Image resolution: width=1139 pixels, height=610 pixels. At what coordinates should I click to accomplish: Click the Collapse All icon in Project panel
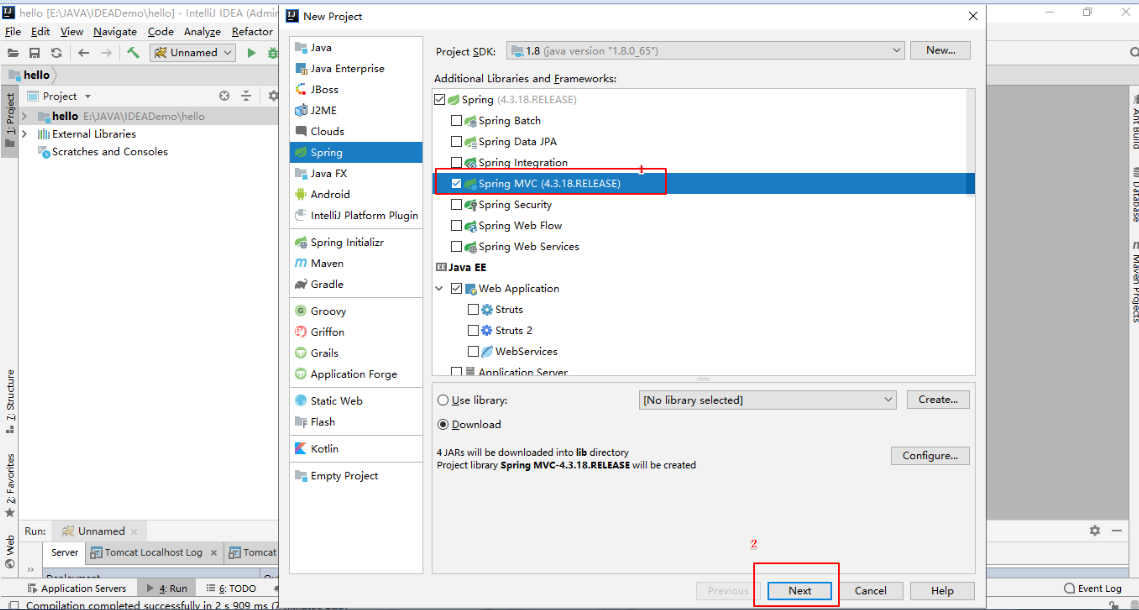(x=246, y=96)
